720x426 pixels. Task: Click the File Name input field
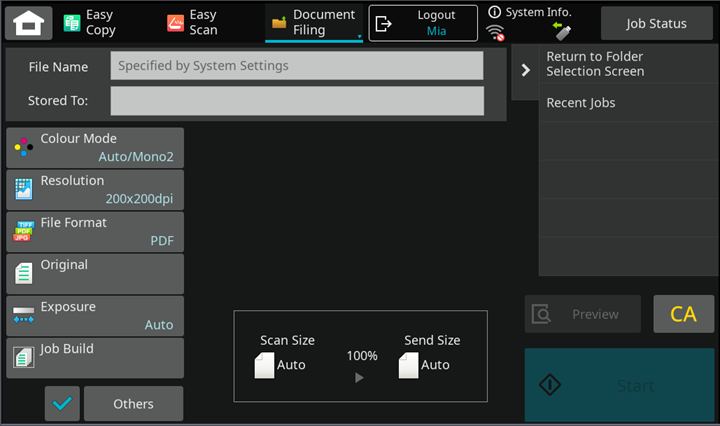coord(296,66)
